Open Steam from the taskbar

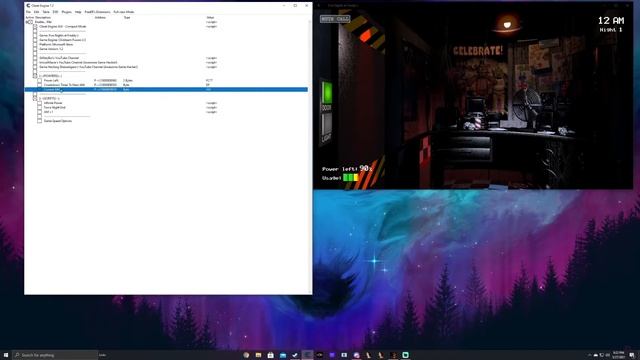click(295, 355)
